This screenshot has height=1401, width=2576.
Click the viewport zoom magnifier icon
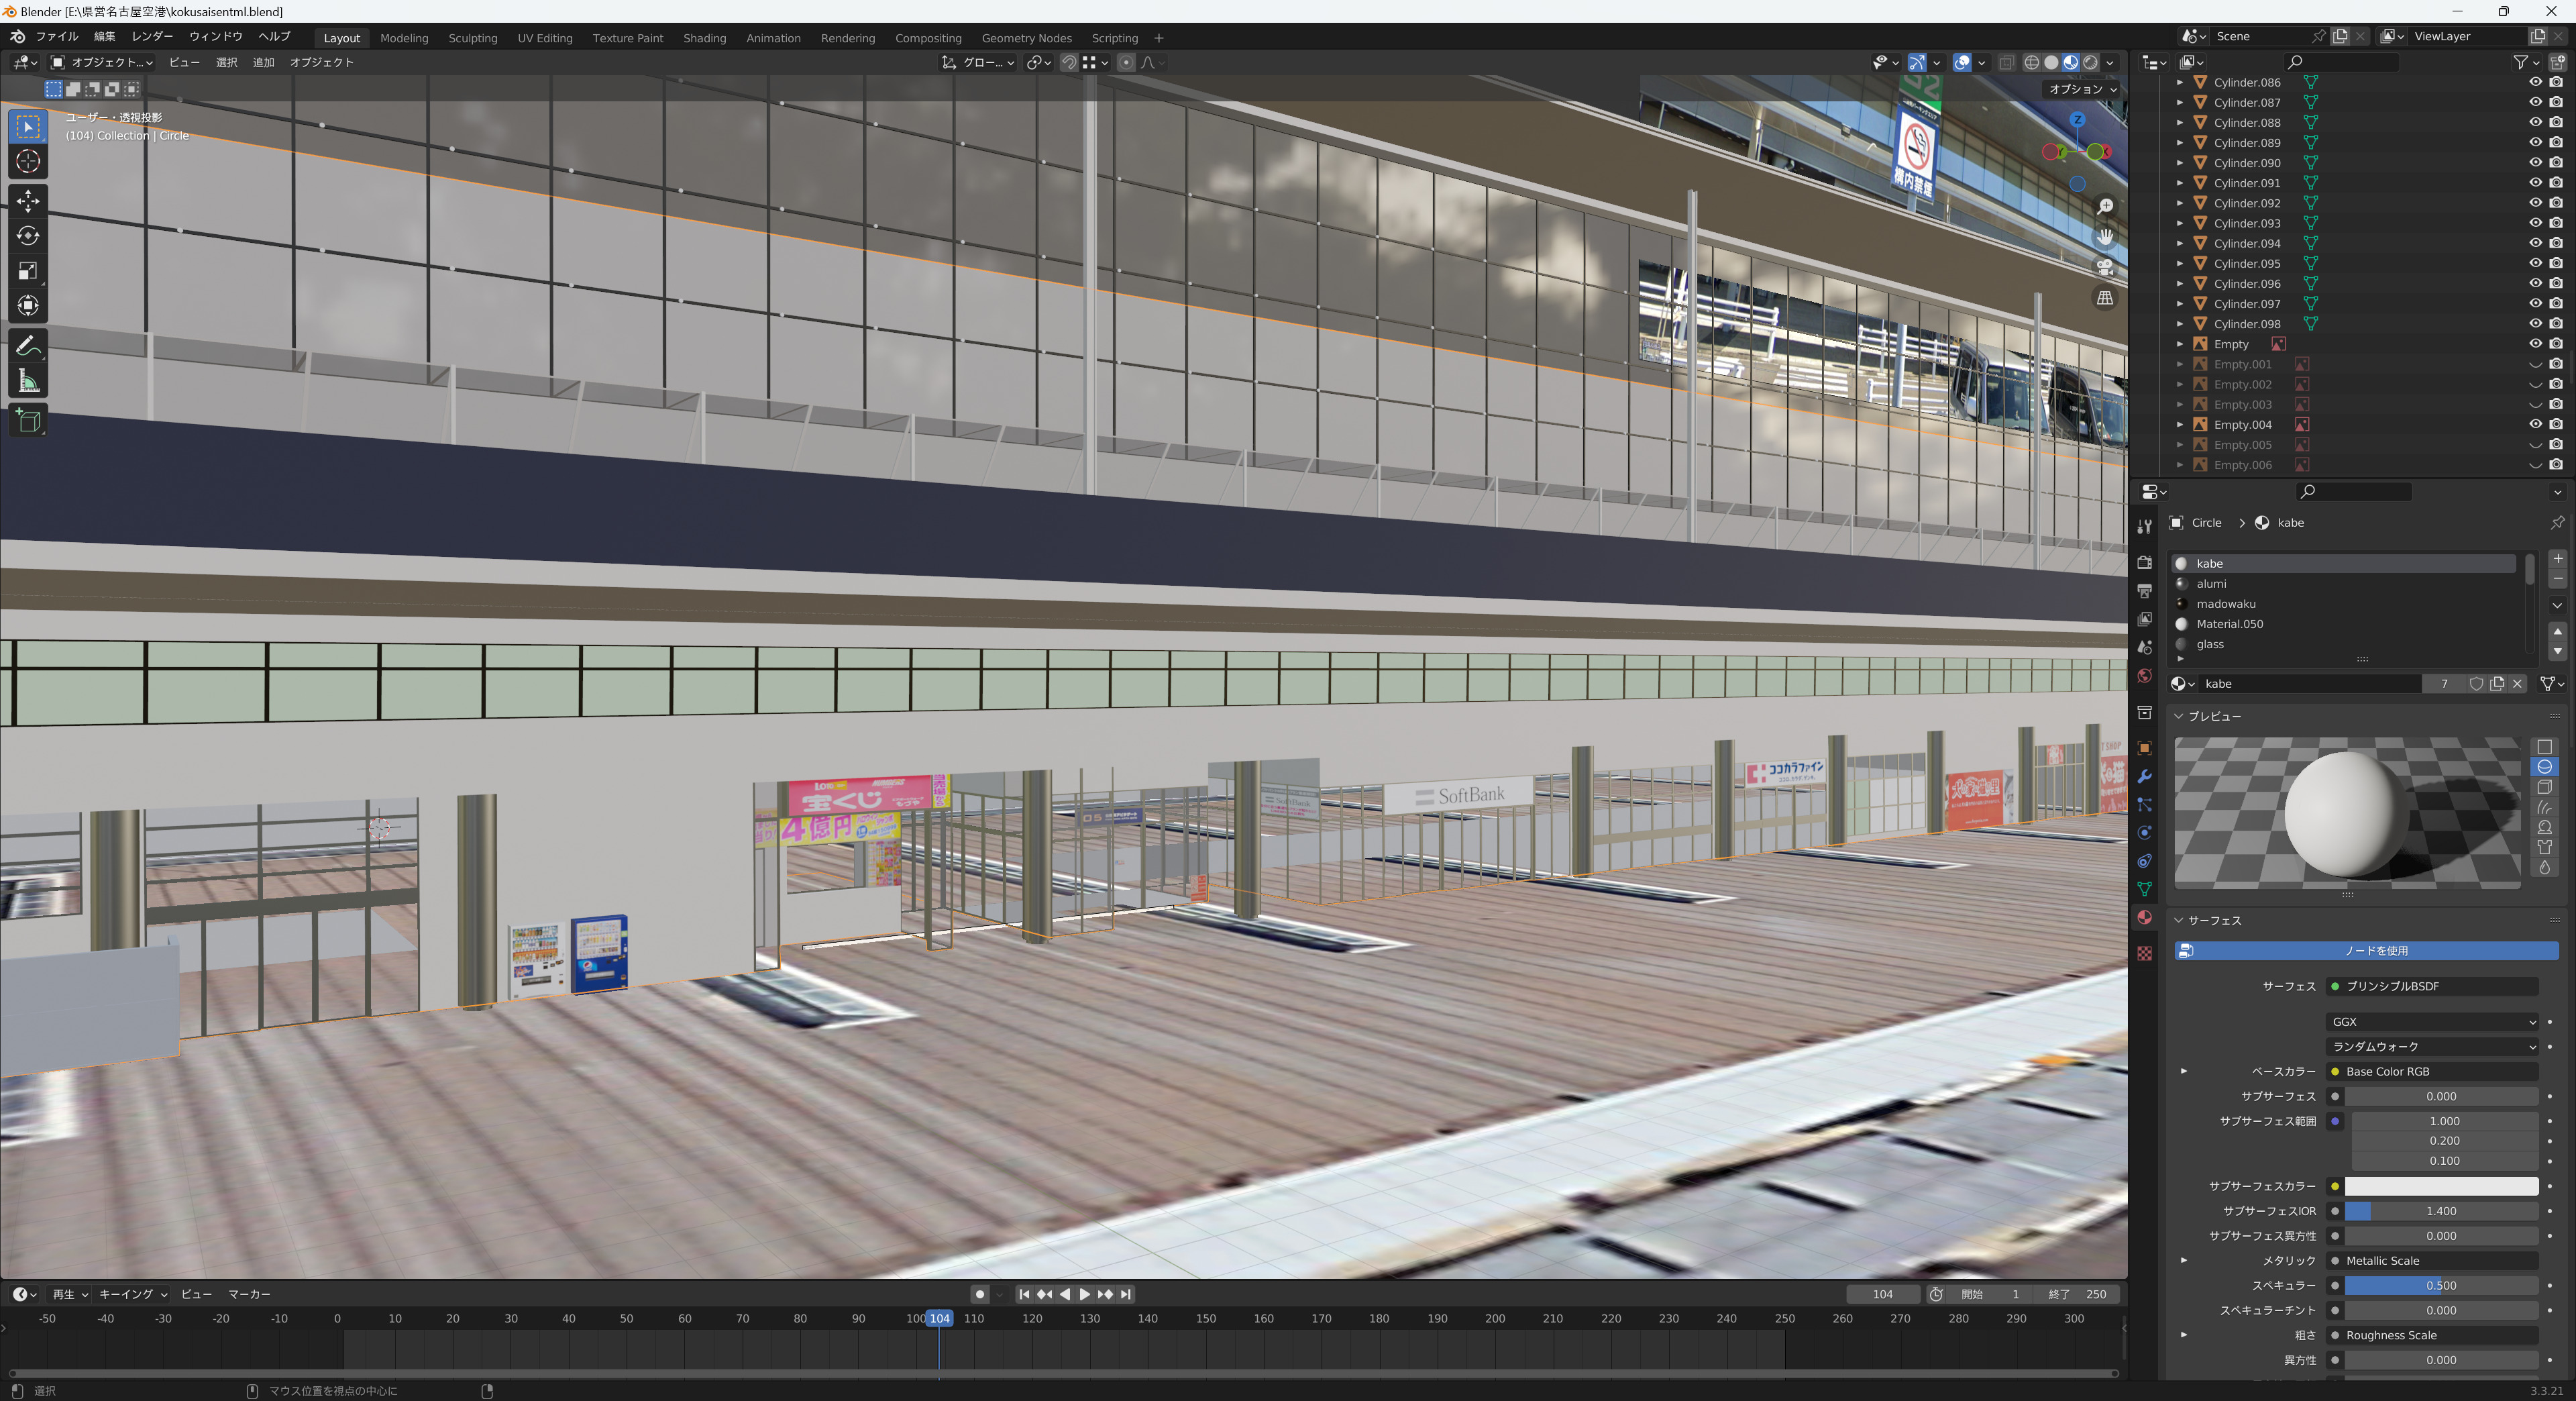coord(2105,206)
